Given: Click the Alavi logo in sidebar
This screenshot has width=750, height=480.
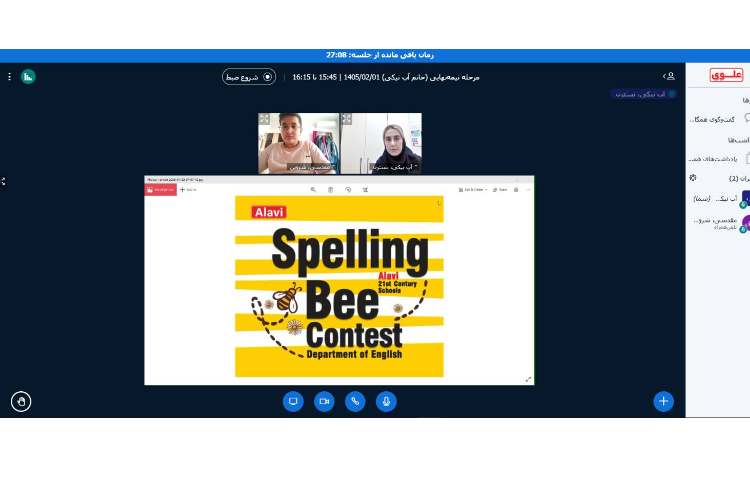Looking at the screenshot, I should [x=726, y=75].
